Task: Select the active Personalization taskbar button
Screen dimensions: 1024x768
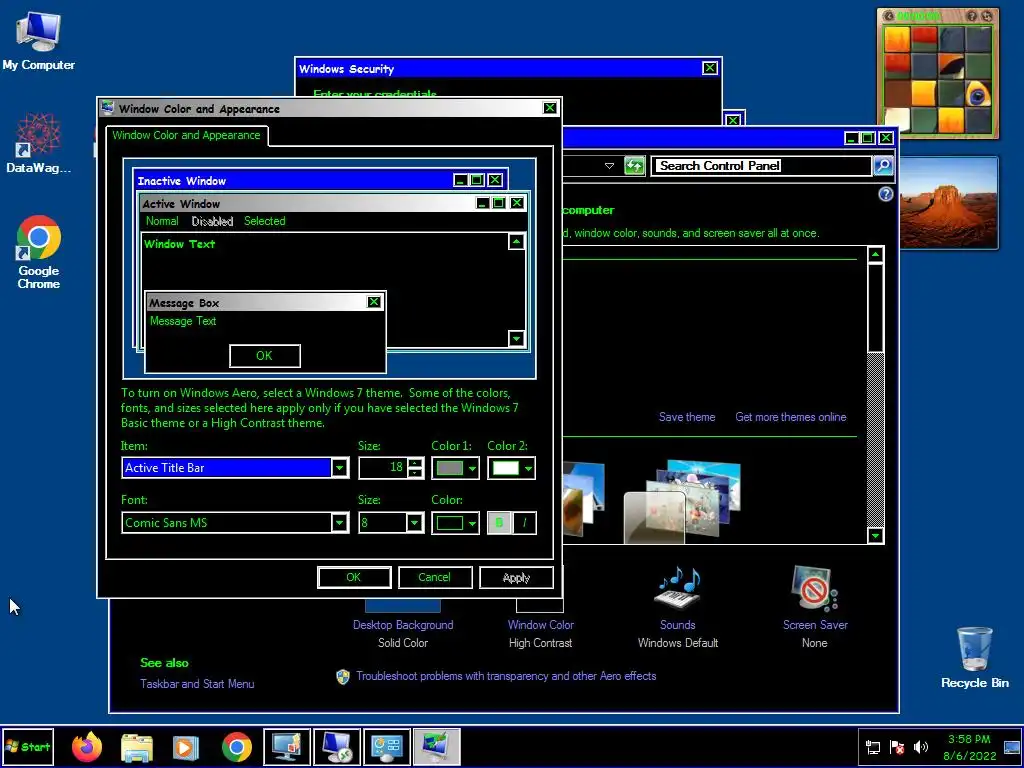Action: (437, 747)
